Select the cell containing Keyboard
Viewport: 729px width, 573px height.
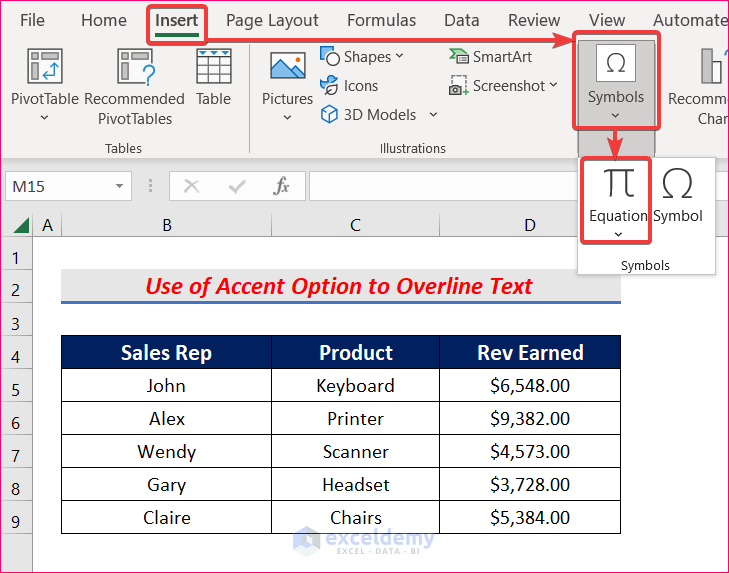point(355,385)
